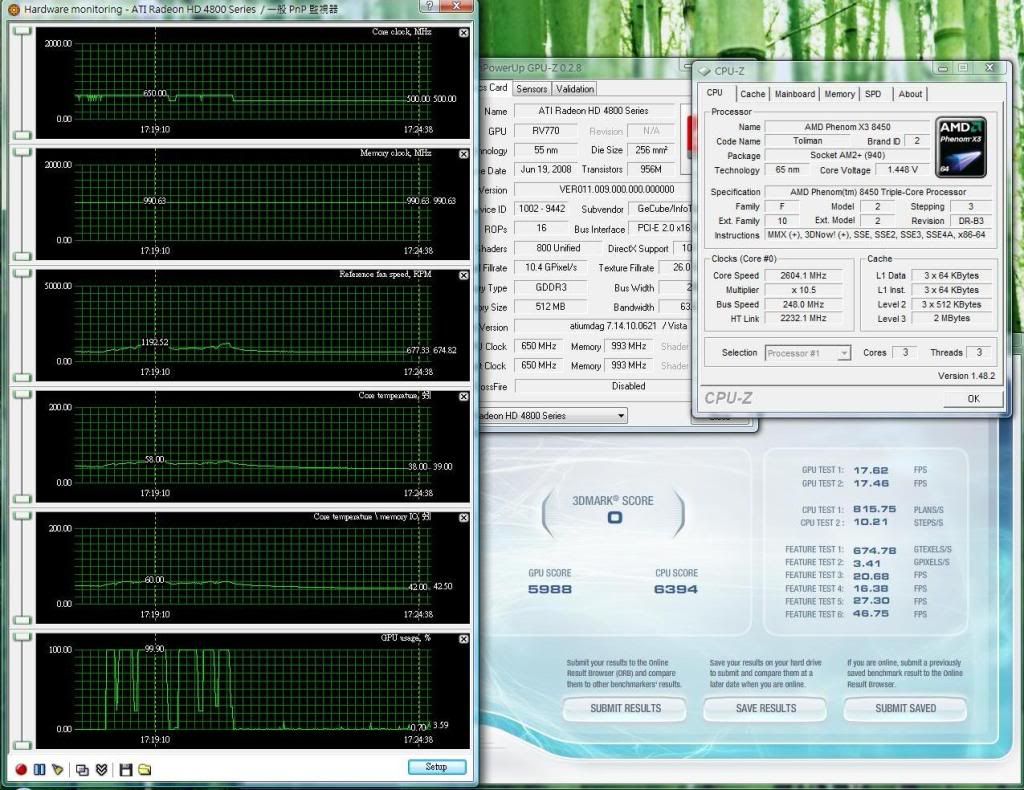
Task: Open the Radeon HD 4800 Series dropdown in GPU-Z
Action: pyautogui.click(x=552, y=415)
